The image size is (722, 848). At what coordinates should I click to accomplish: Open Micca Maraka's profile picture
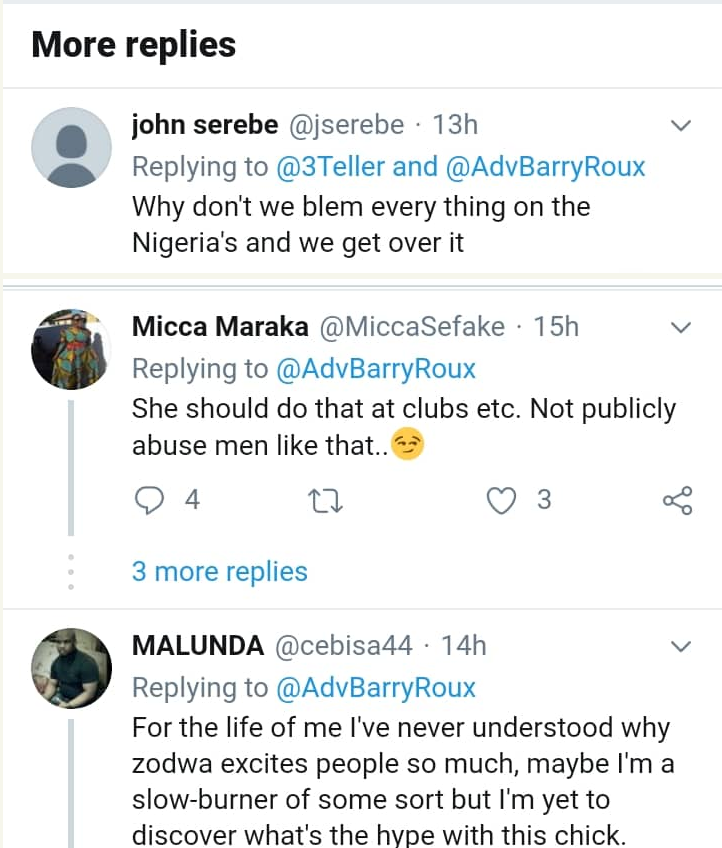click(71, 349)
